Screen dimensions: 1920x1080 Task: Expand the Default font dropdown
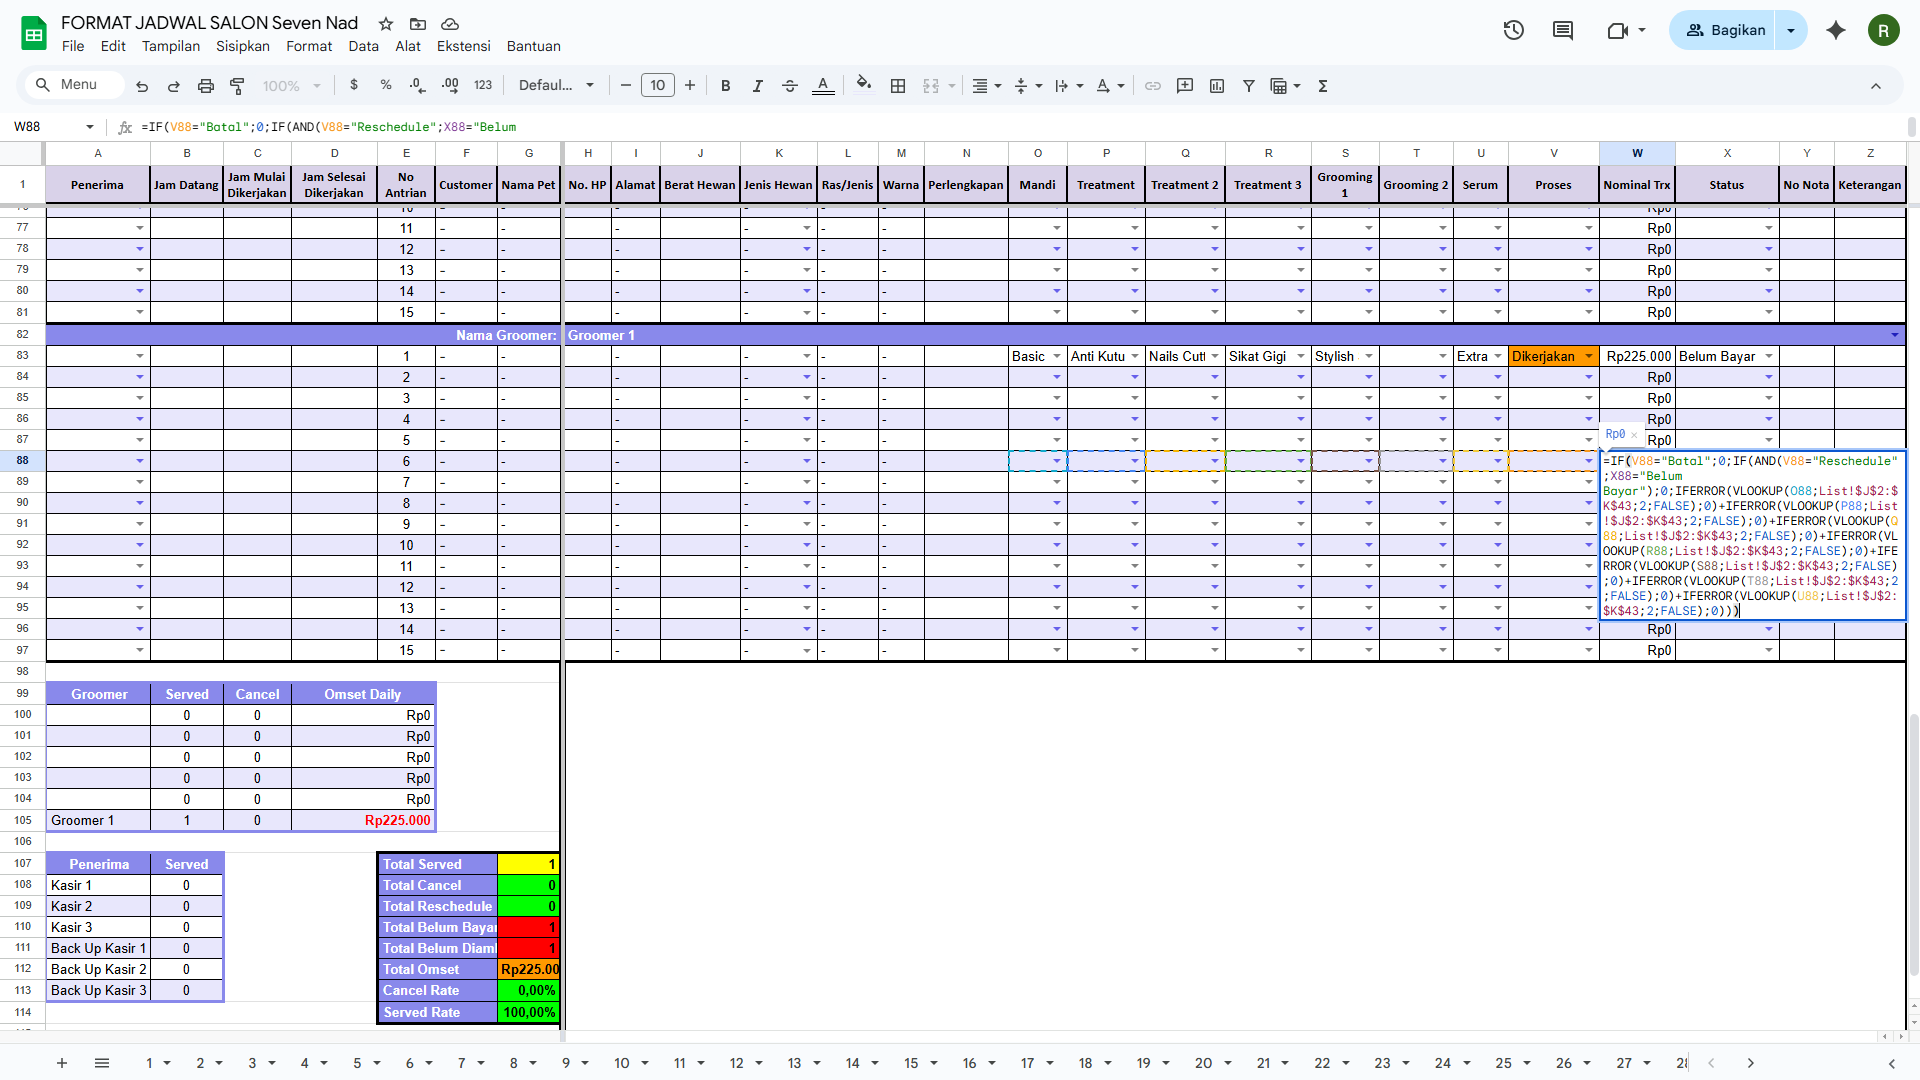(x=556, y=86)
